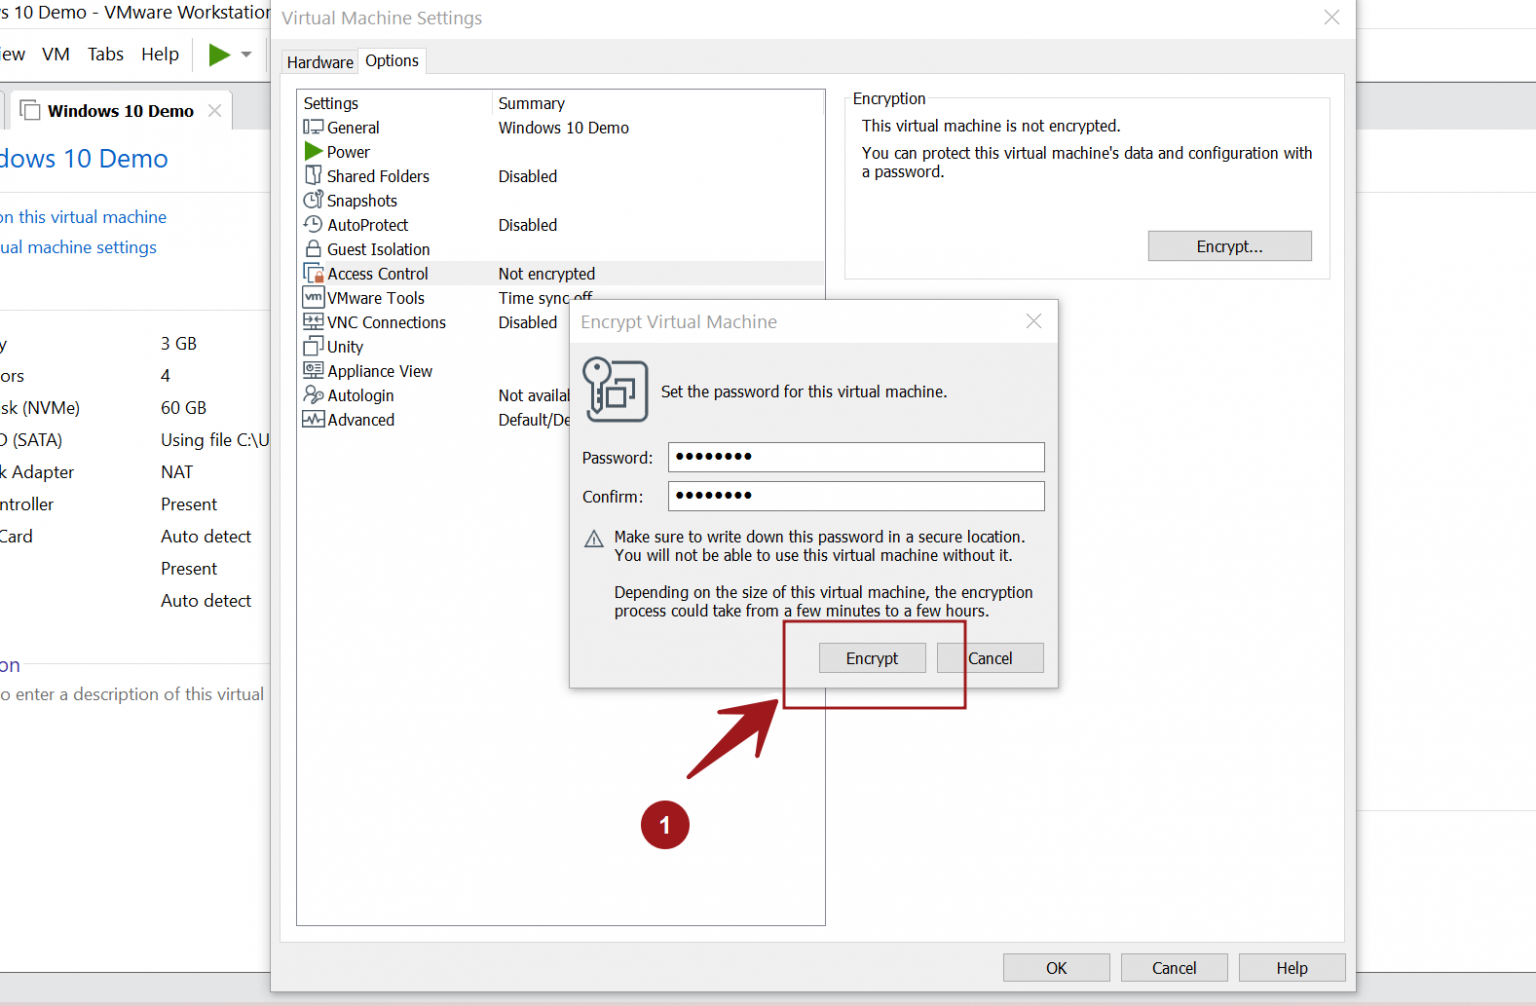
Task: Click the Encrypt button in dialog
Action: (872, 658)
